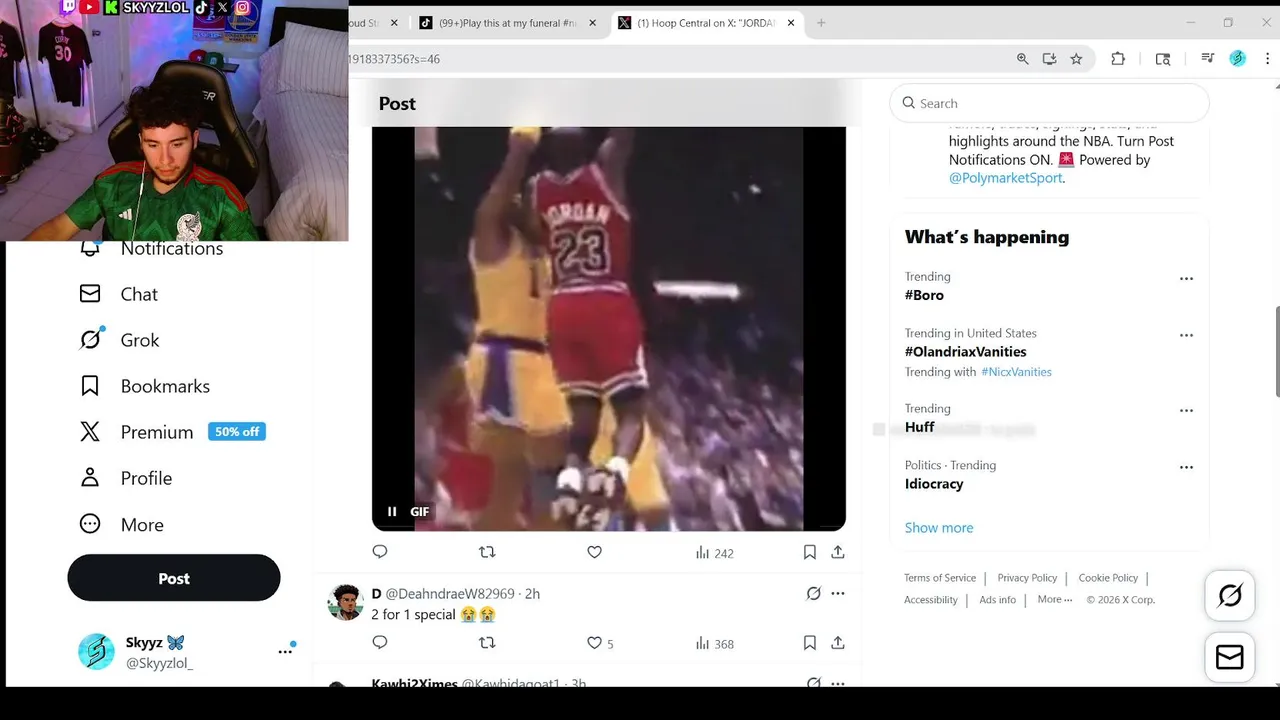
Task: Share the main GIF post
Action: (838, 552)
